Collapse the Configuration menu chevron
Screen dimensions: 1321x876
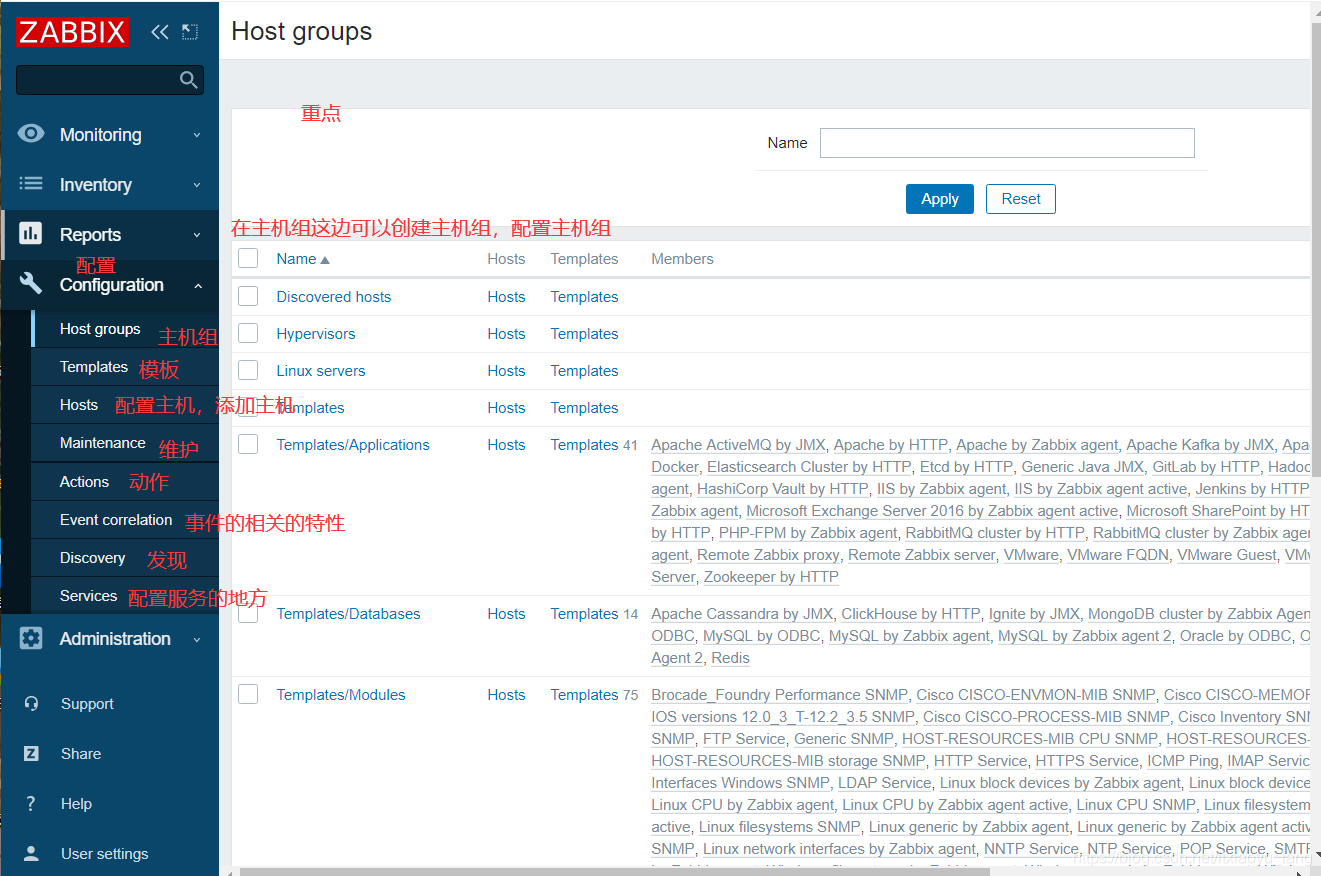point(197,286)
